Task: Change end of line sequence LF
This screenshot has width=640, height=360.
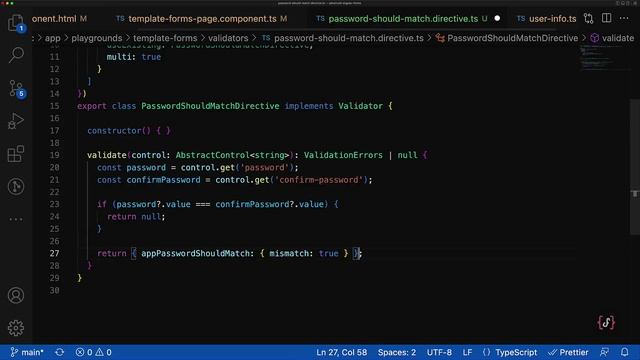Action: [467, 352]
